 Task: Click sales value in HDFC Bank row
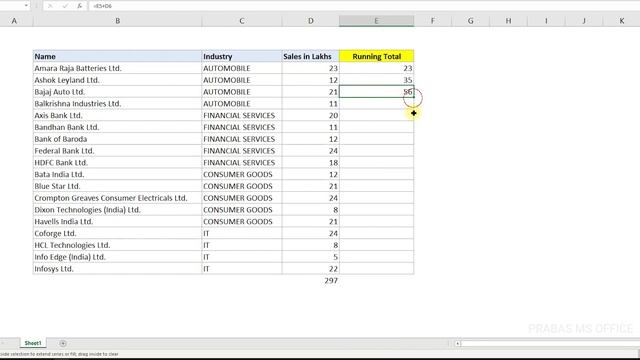click(311, 163)
